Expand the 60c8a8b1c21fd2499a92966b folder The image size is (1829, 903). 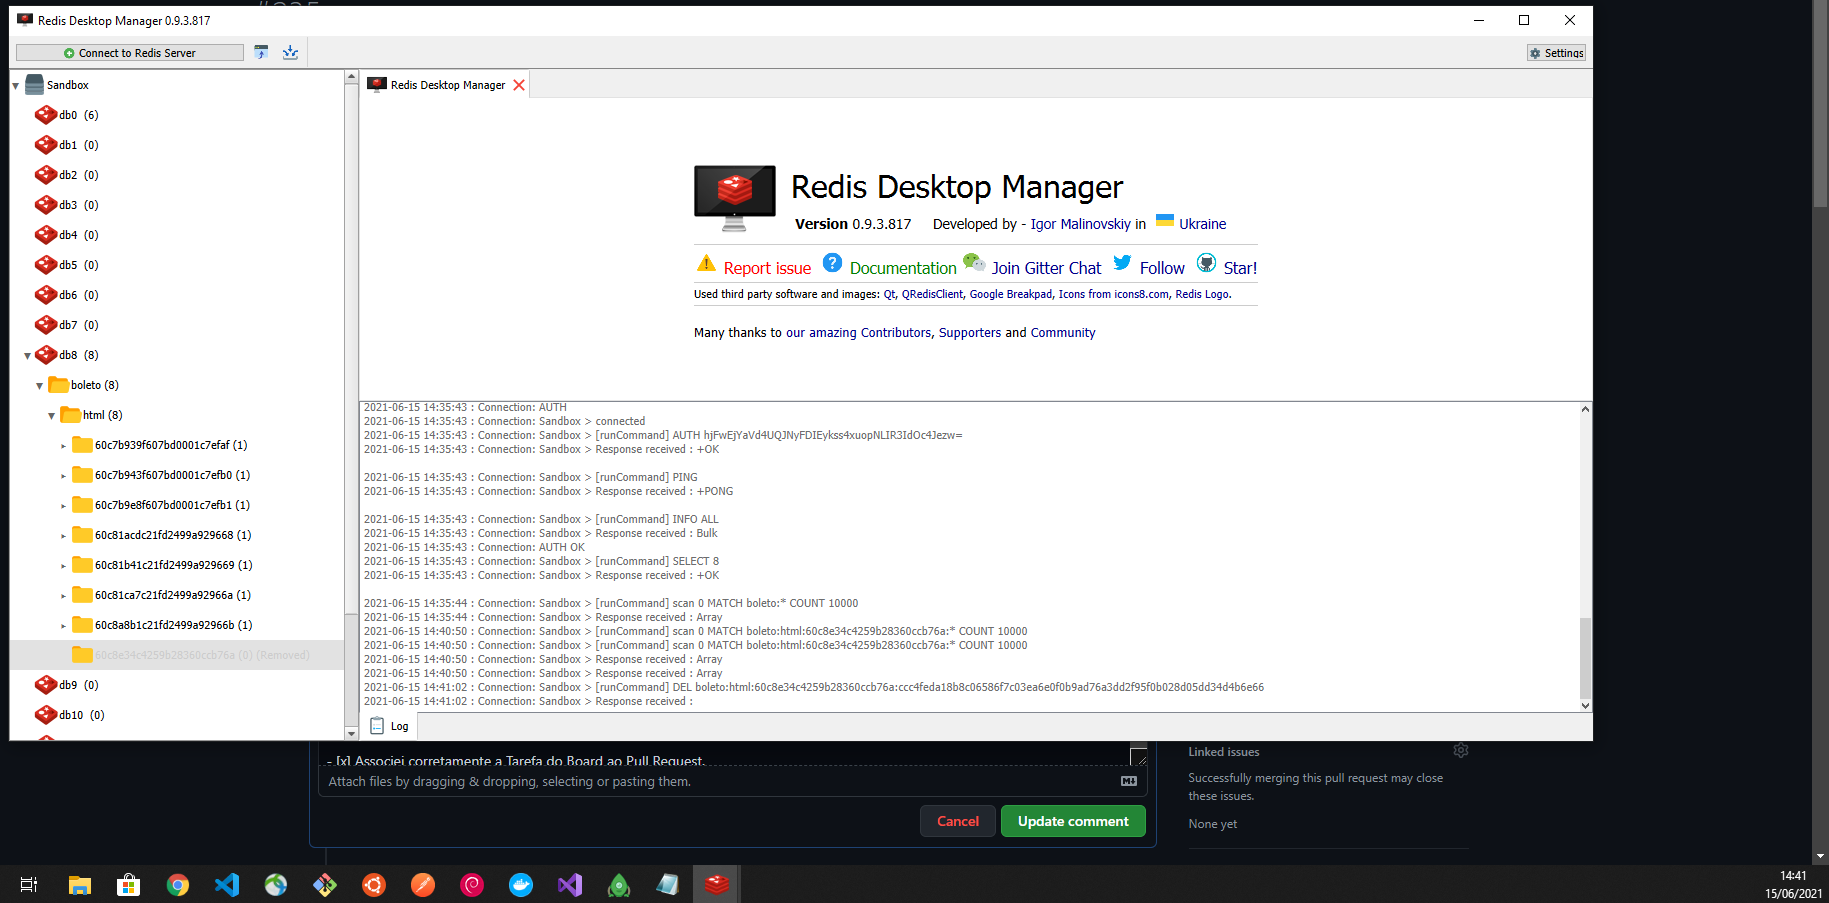pyautogui.click(x=63, y=626)
